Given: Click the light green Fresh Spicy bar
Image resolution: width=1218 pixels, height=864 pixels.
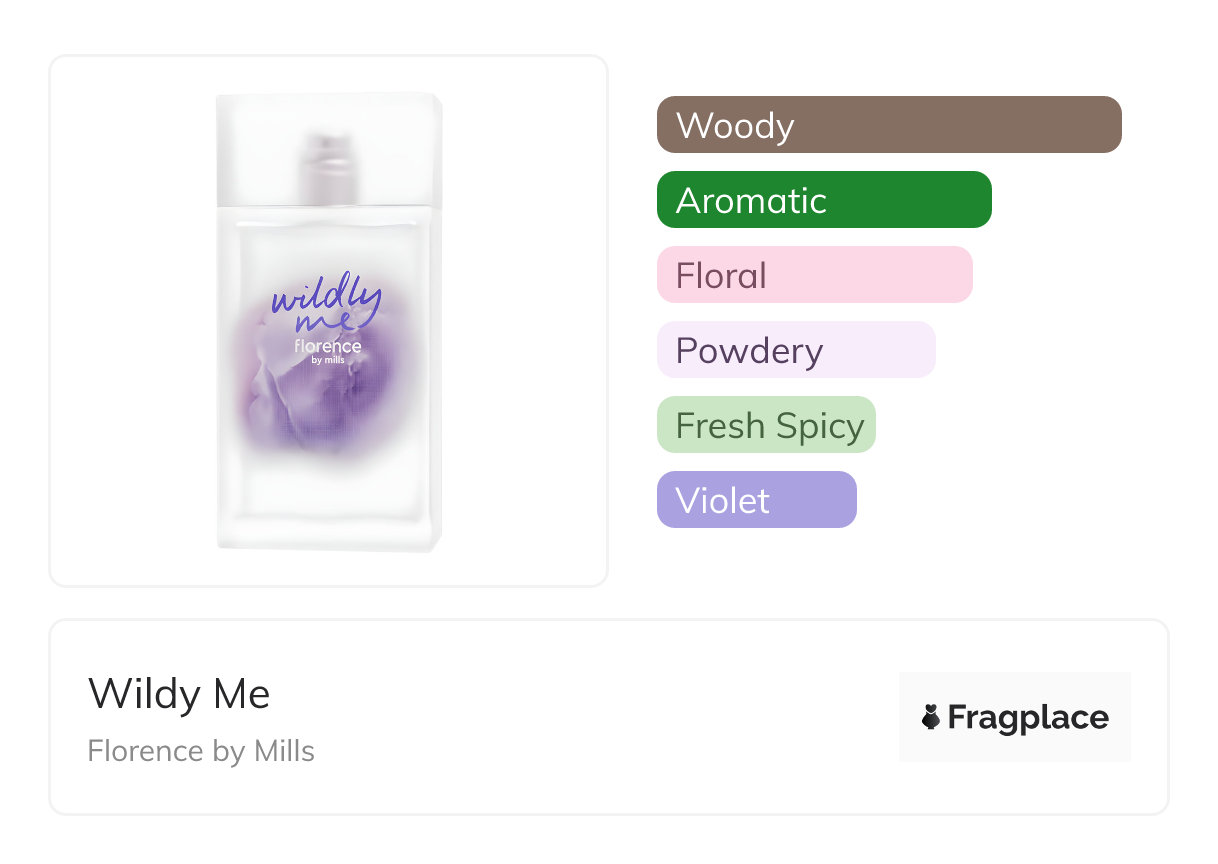Looking at the screenshot, I should (x=766, y=425).
